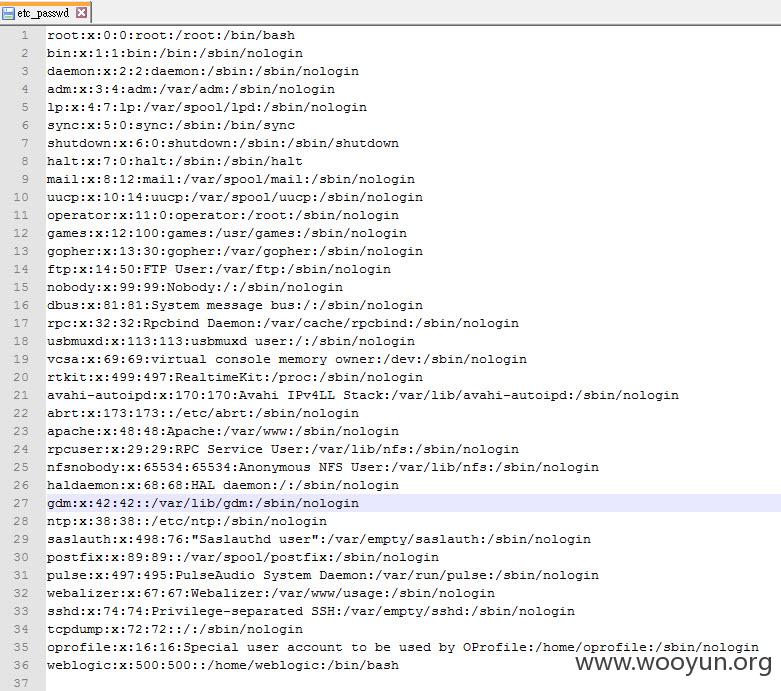Click the ftp:x:14:50 FTP User line
781x691 pixels.
[x=219, y=269]
